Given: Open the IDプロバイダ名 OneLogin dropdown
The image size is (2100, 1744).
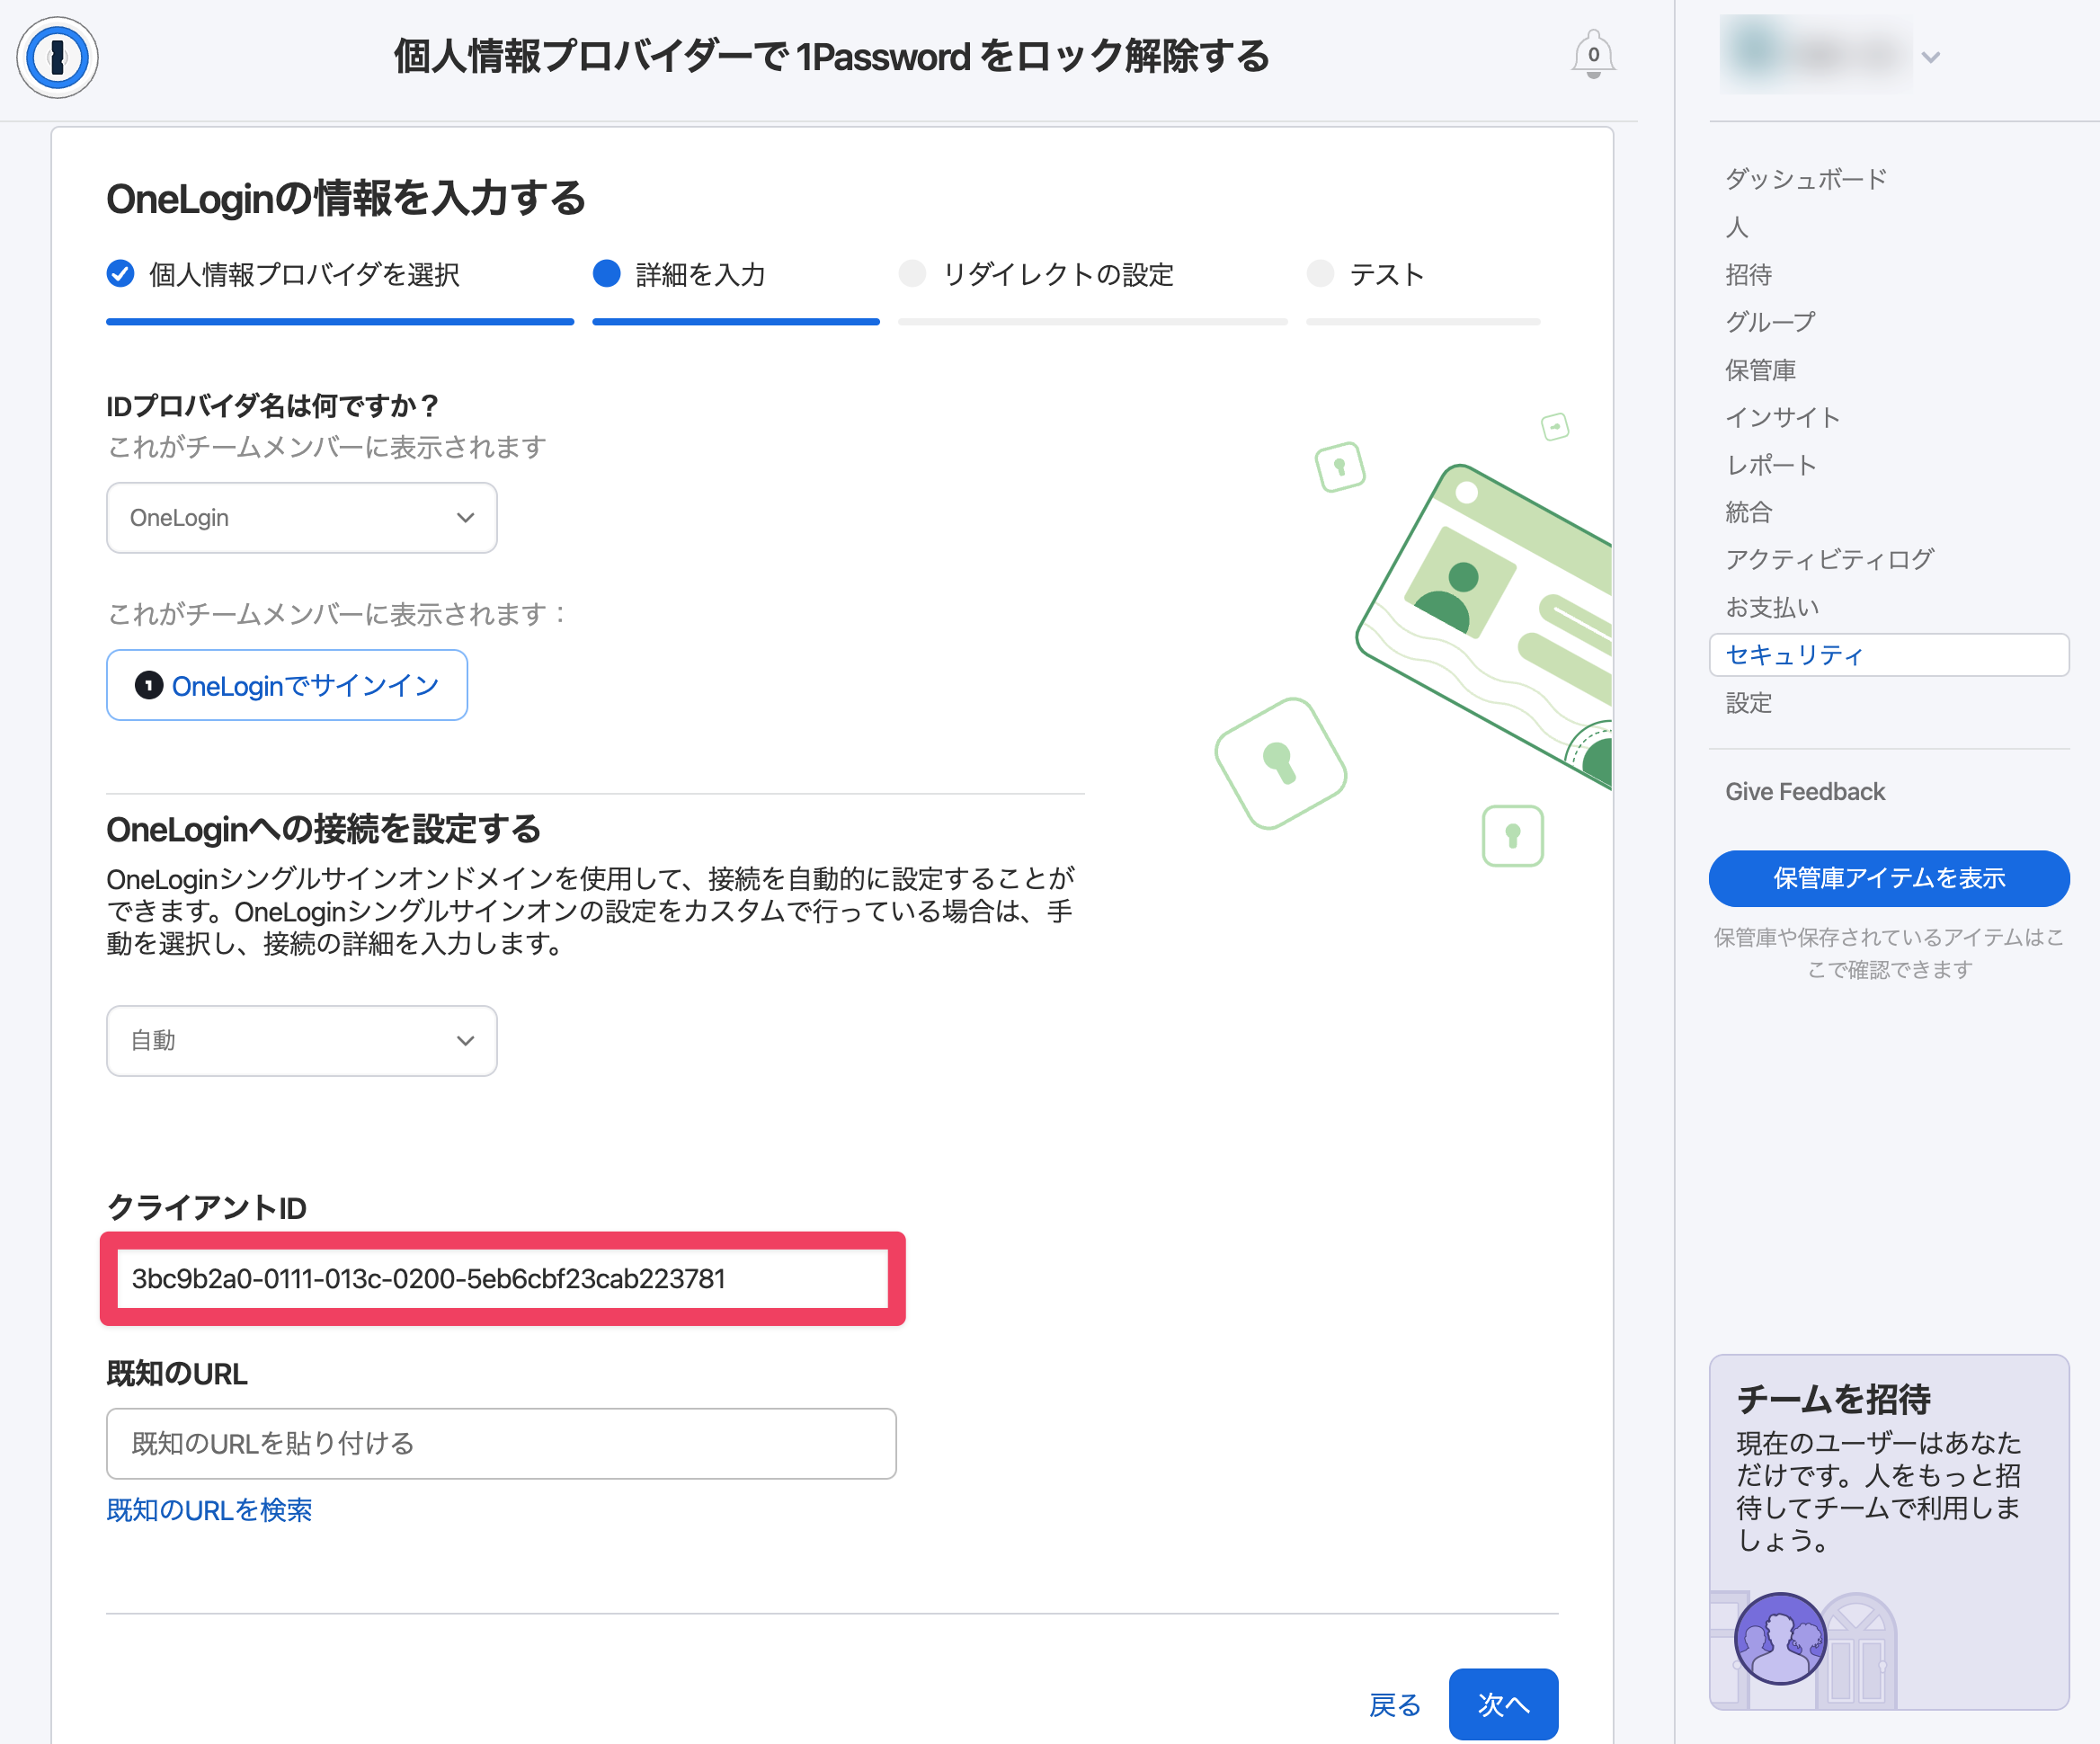Looking at the screenshot, I should [302, 518].
